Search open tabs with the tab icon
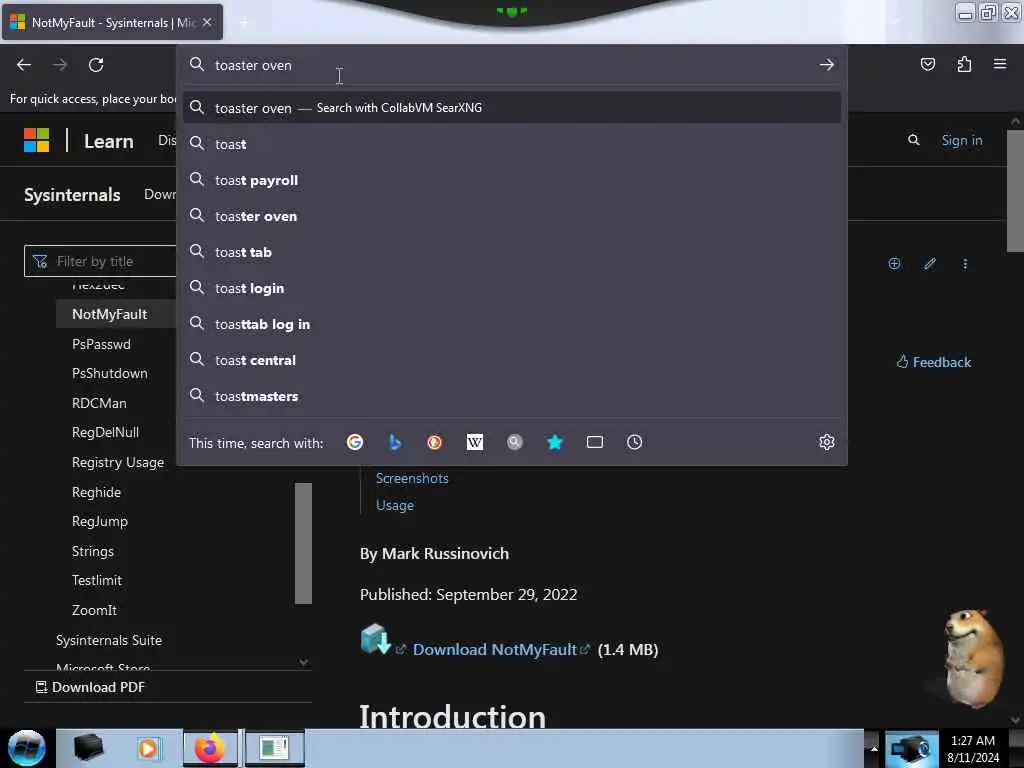Screen dimensions: 1024x768 click(594, 442)
